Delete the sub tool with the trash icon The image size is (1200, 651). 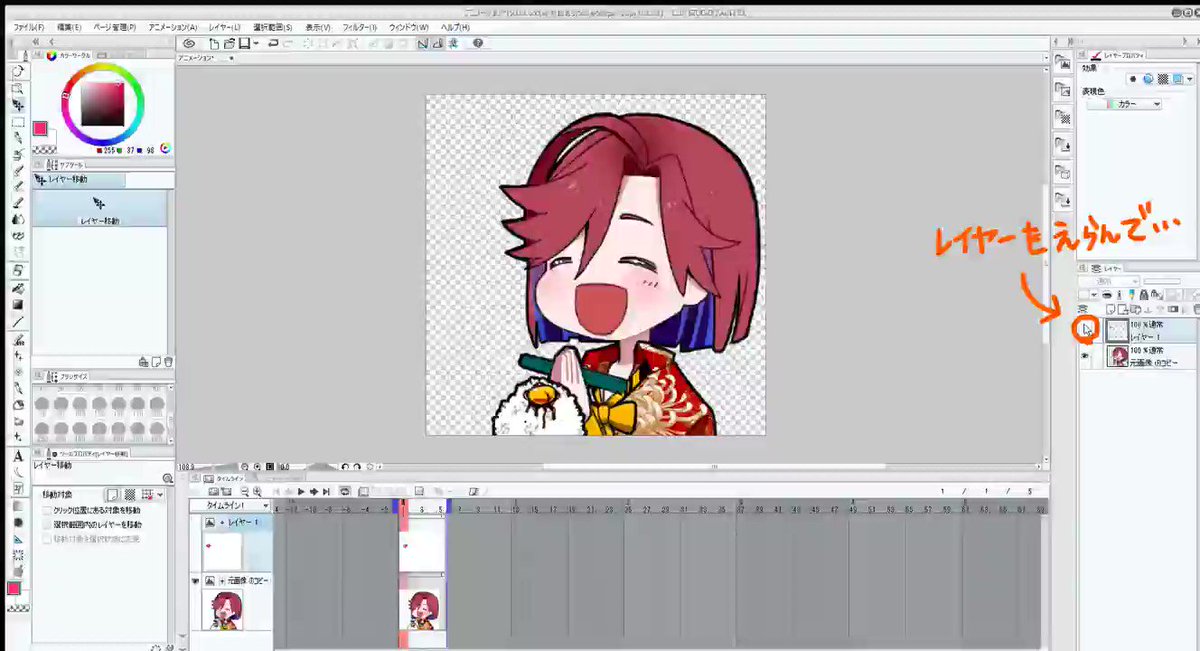click(168, 361)
